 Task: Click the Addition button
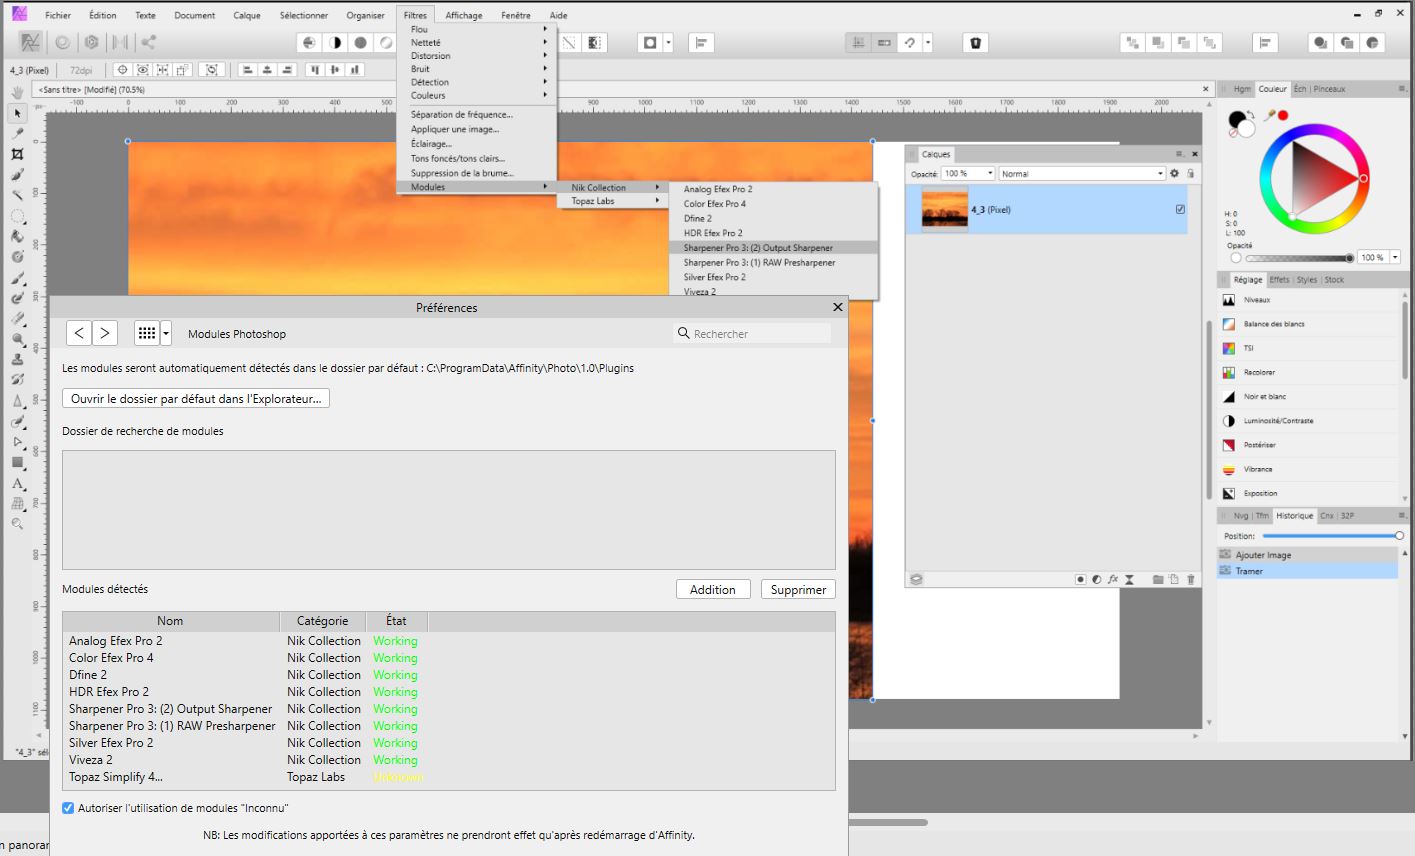713,589
